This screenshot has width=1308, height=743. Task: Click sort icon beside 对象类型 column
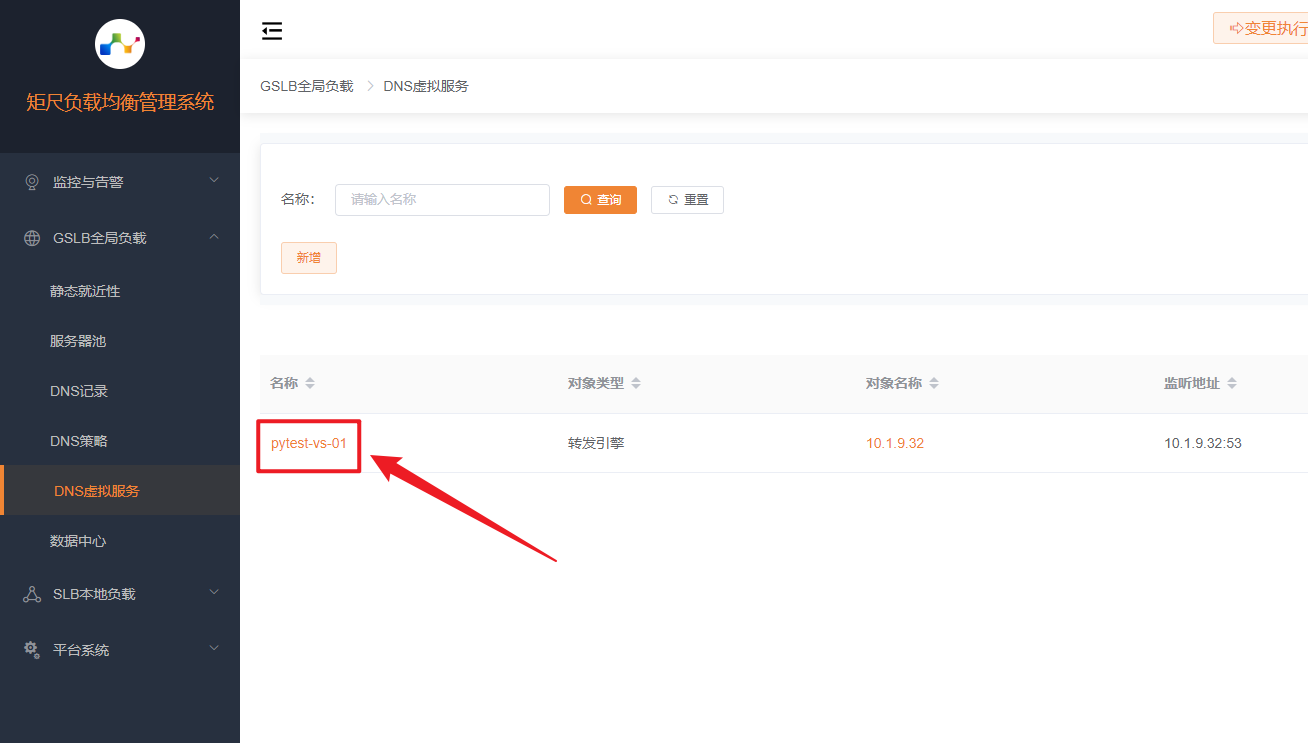coord(636,384)
